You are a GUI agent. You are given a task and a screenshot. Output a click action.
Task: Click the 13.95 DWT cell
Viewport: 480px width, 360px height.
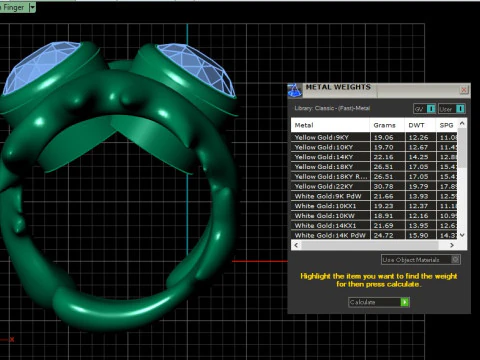[x=421, y=226]
